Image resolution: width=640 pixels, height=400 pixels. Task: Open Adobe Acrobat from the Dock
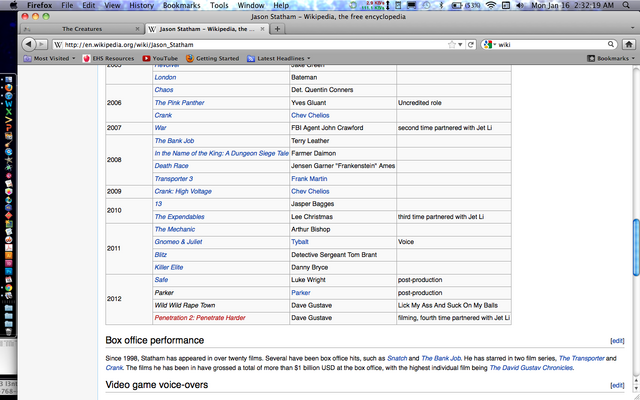[9, 247]
